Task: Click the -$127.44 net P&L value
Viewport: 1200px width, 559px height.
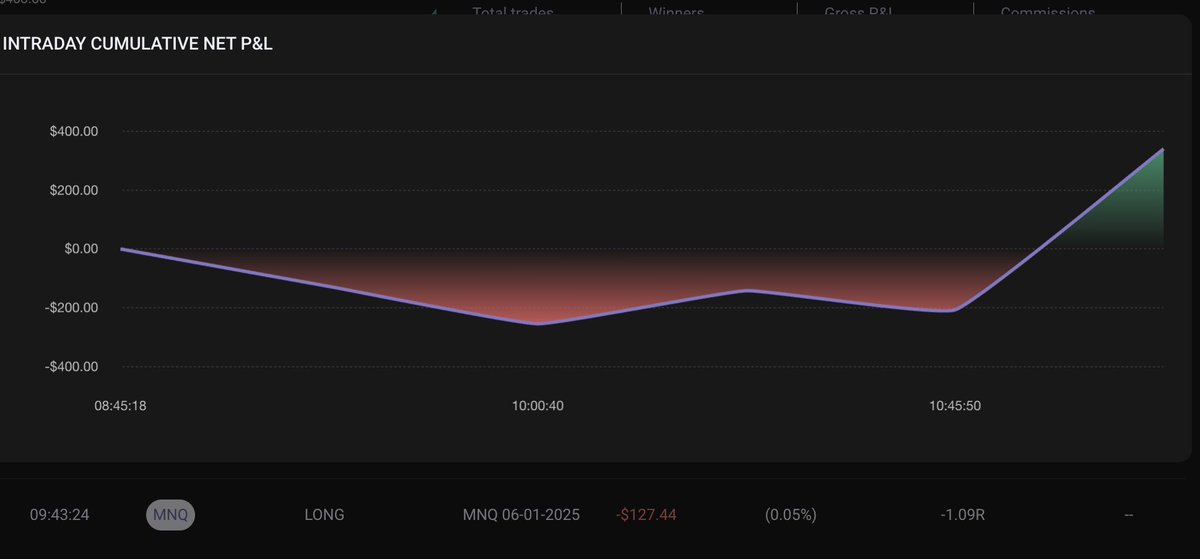Action: (646, 515)
